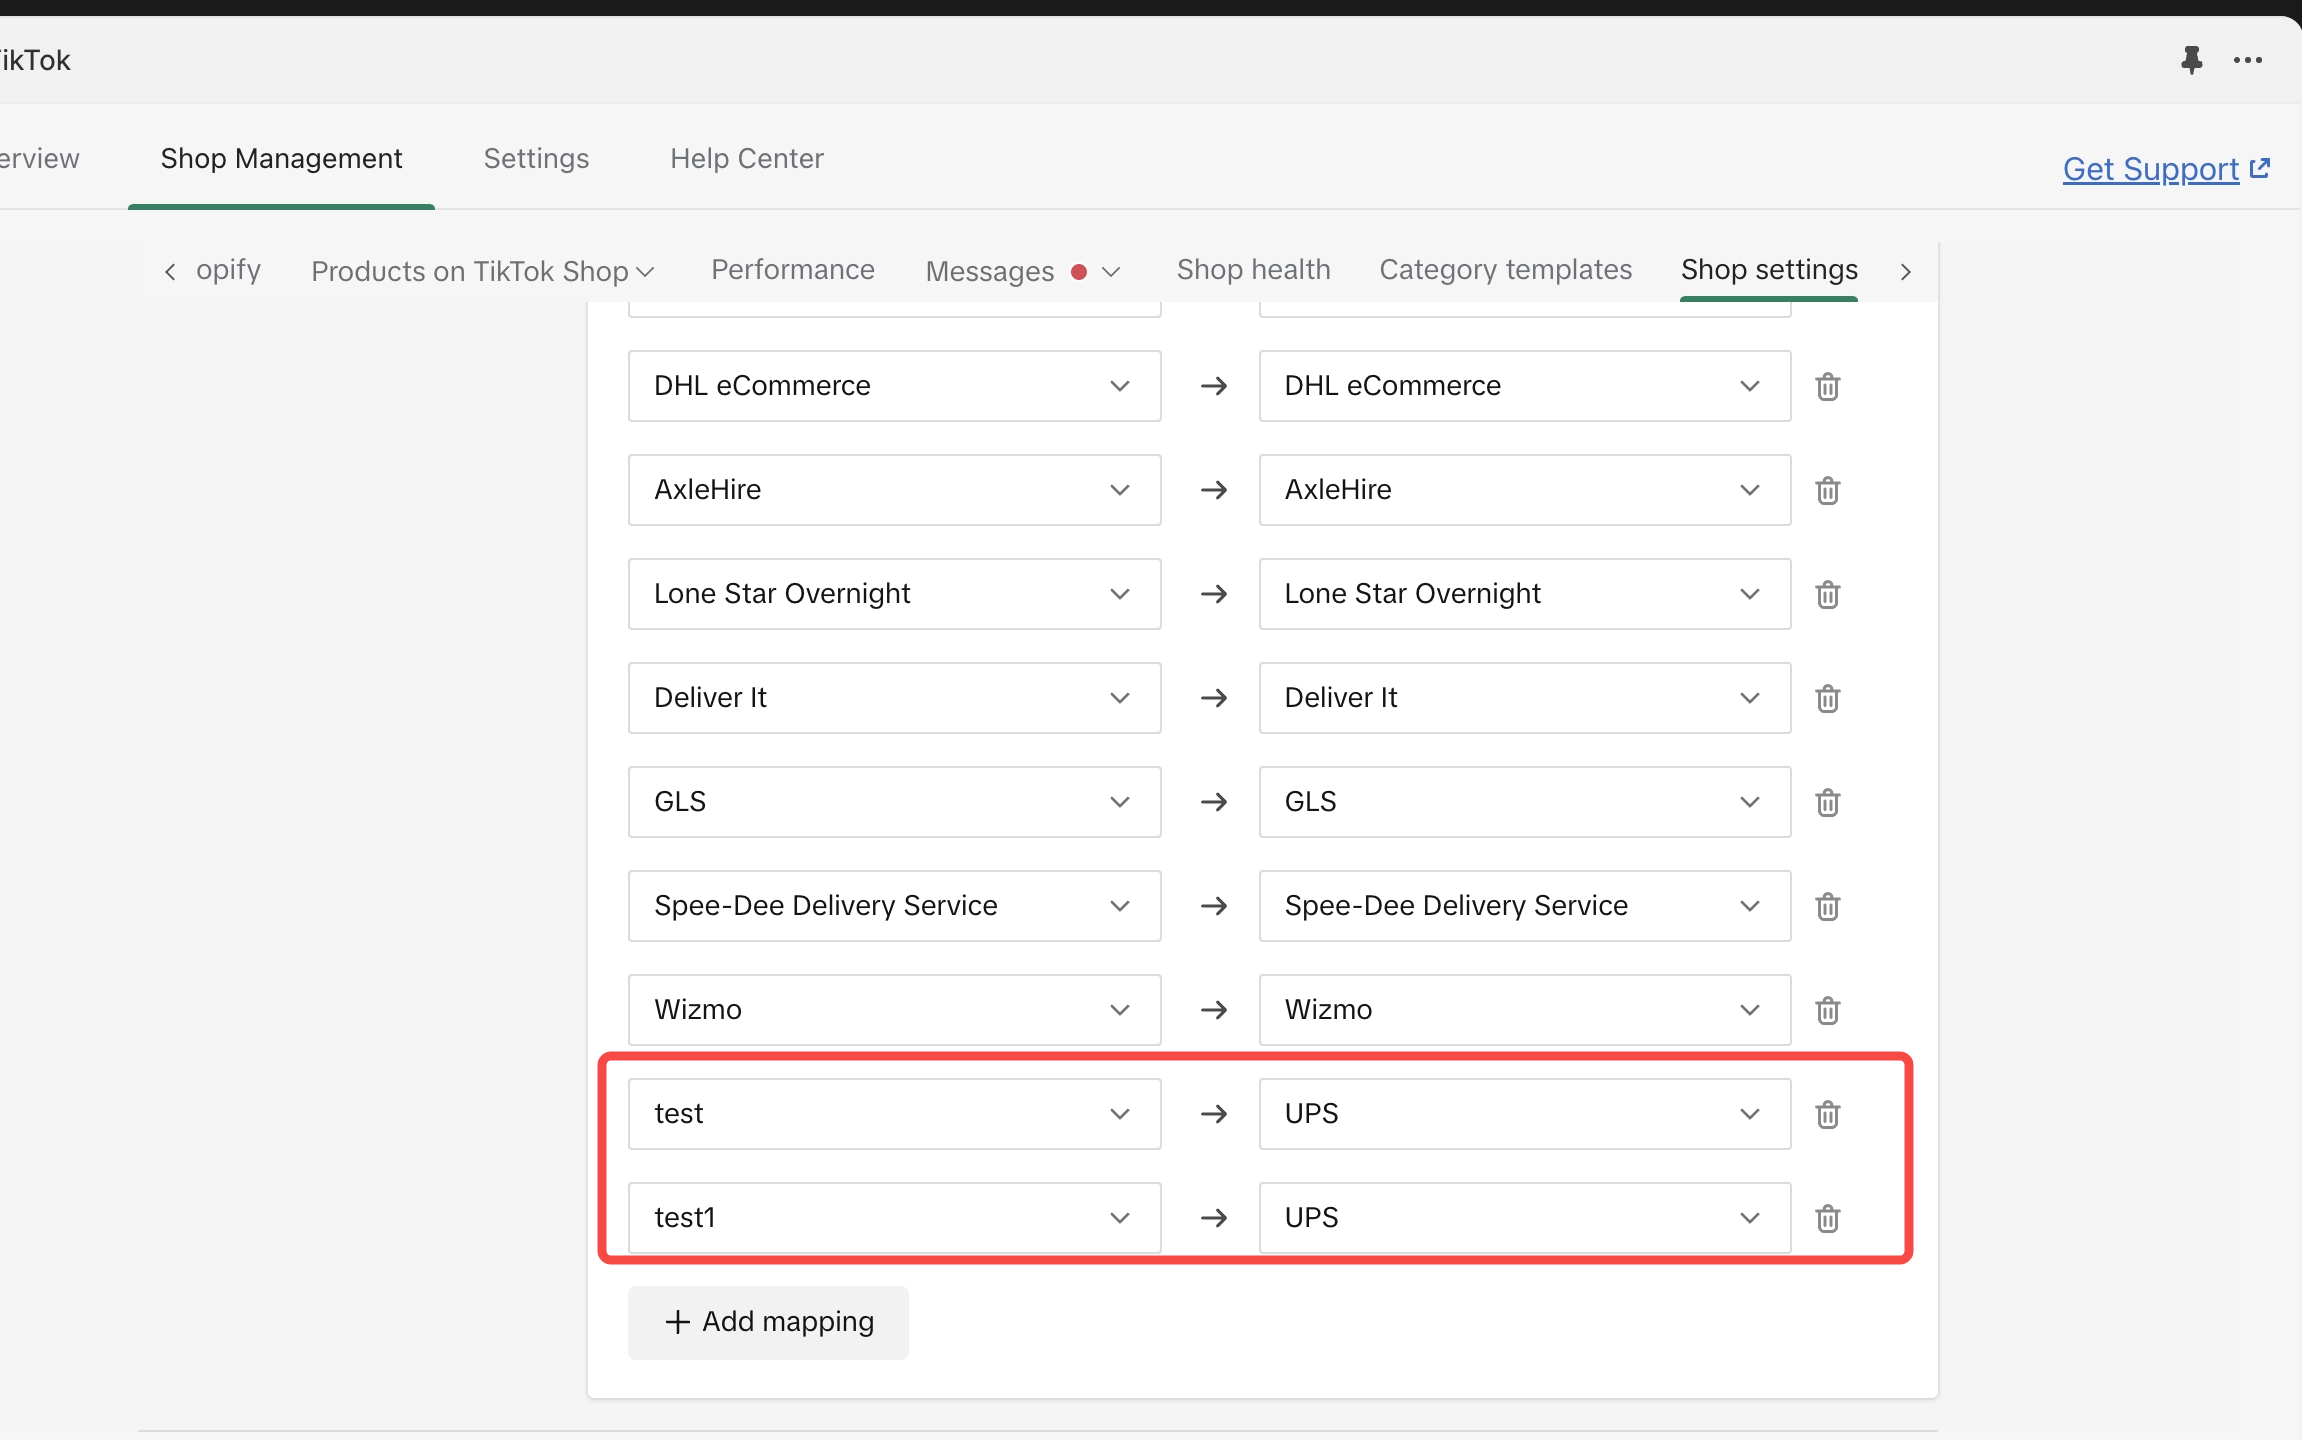The width and height of the screenshot is (2302, 1440).
Task: Open UPS dropdown in test1 row
Action: point(1523,1218)
